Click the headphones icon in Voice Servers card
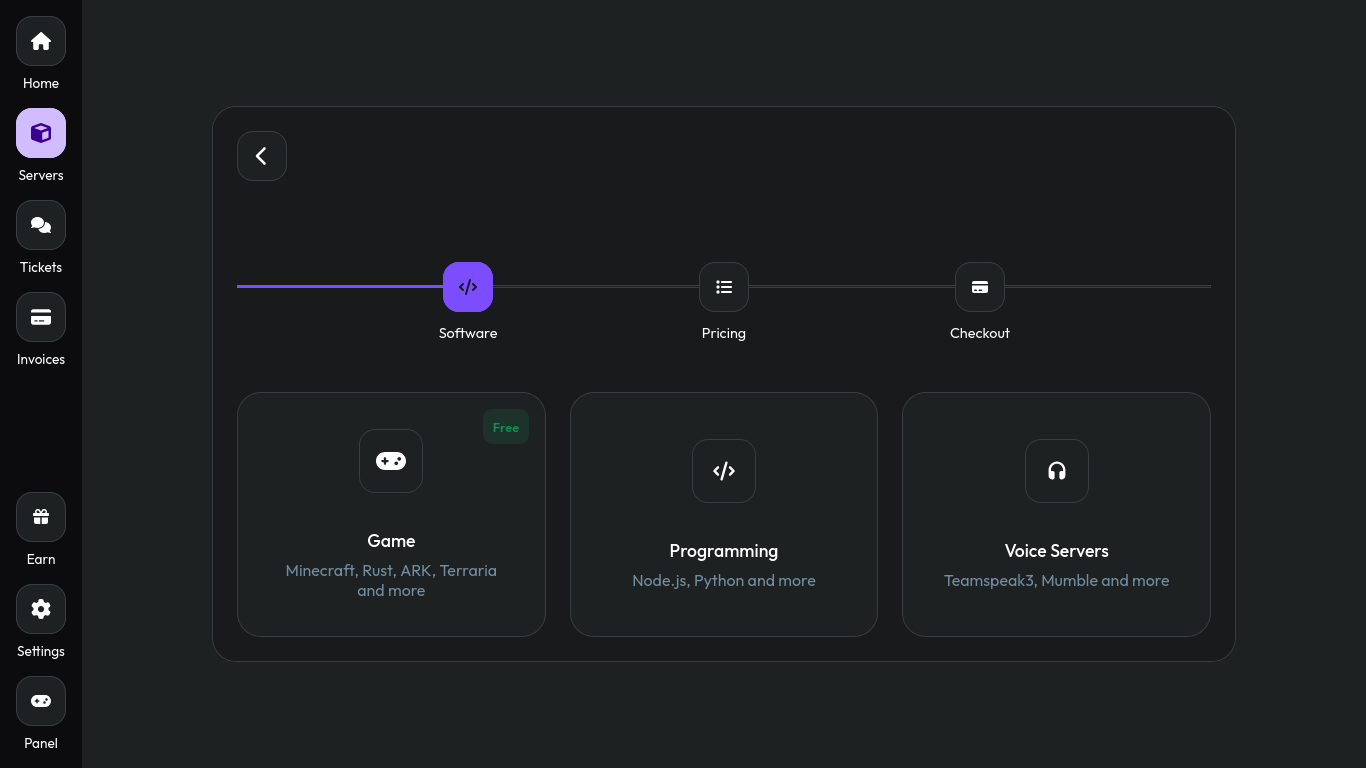The width and height of the screenshot is (1366, 768). 1057,471
